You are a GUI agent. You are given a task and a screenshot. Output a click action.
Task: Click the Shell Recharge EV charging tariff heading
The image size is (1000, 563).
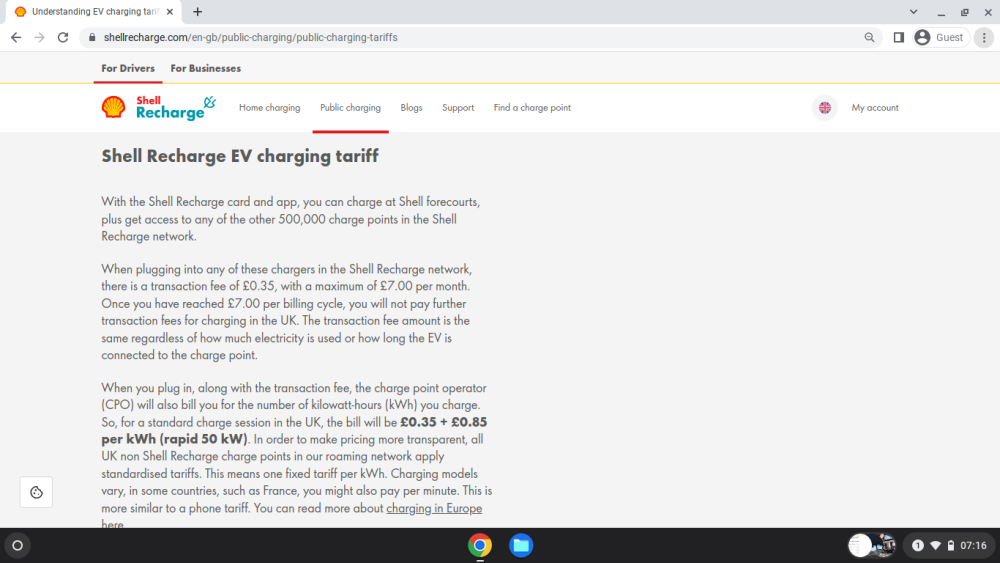[x=240, y=156]
